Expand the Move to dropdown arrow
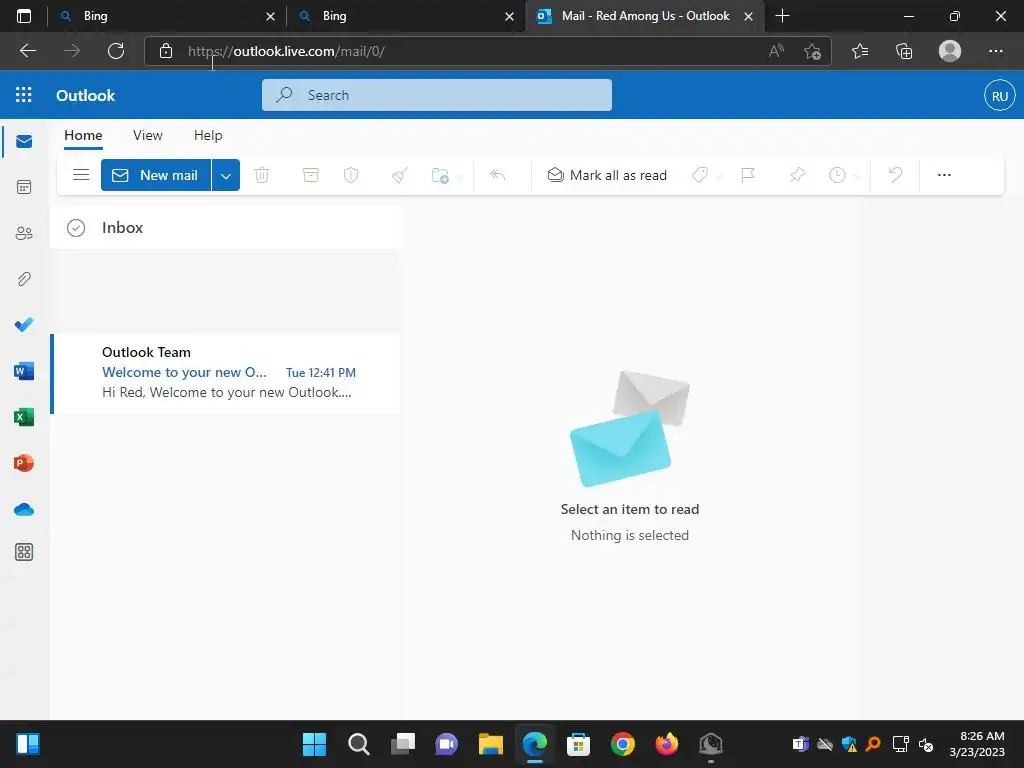Image resolution: width=1024 pixels, height=768 pixels. 460,176
